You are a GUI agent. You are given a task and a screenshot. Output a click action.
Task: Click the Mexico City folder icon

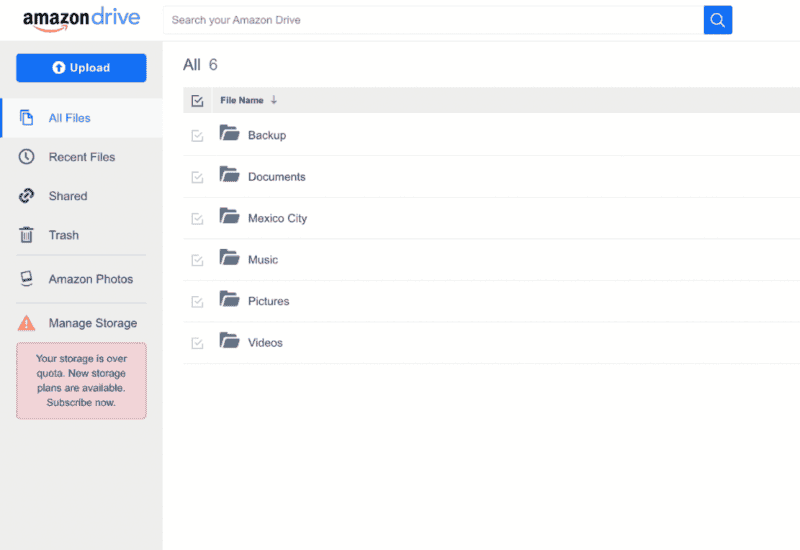[x=229, y=215]
